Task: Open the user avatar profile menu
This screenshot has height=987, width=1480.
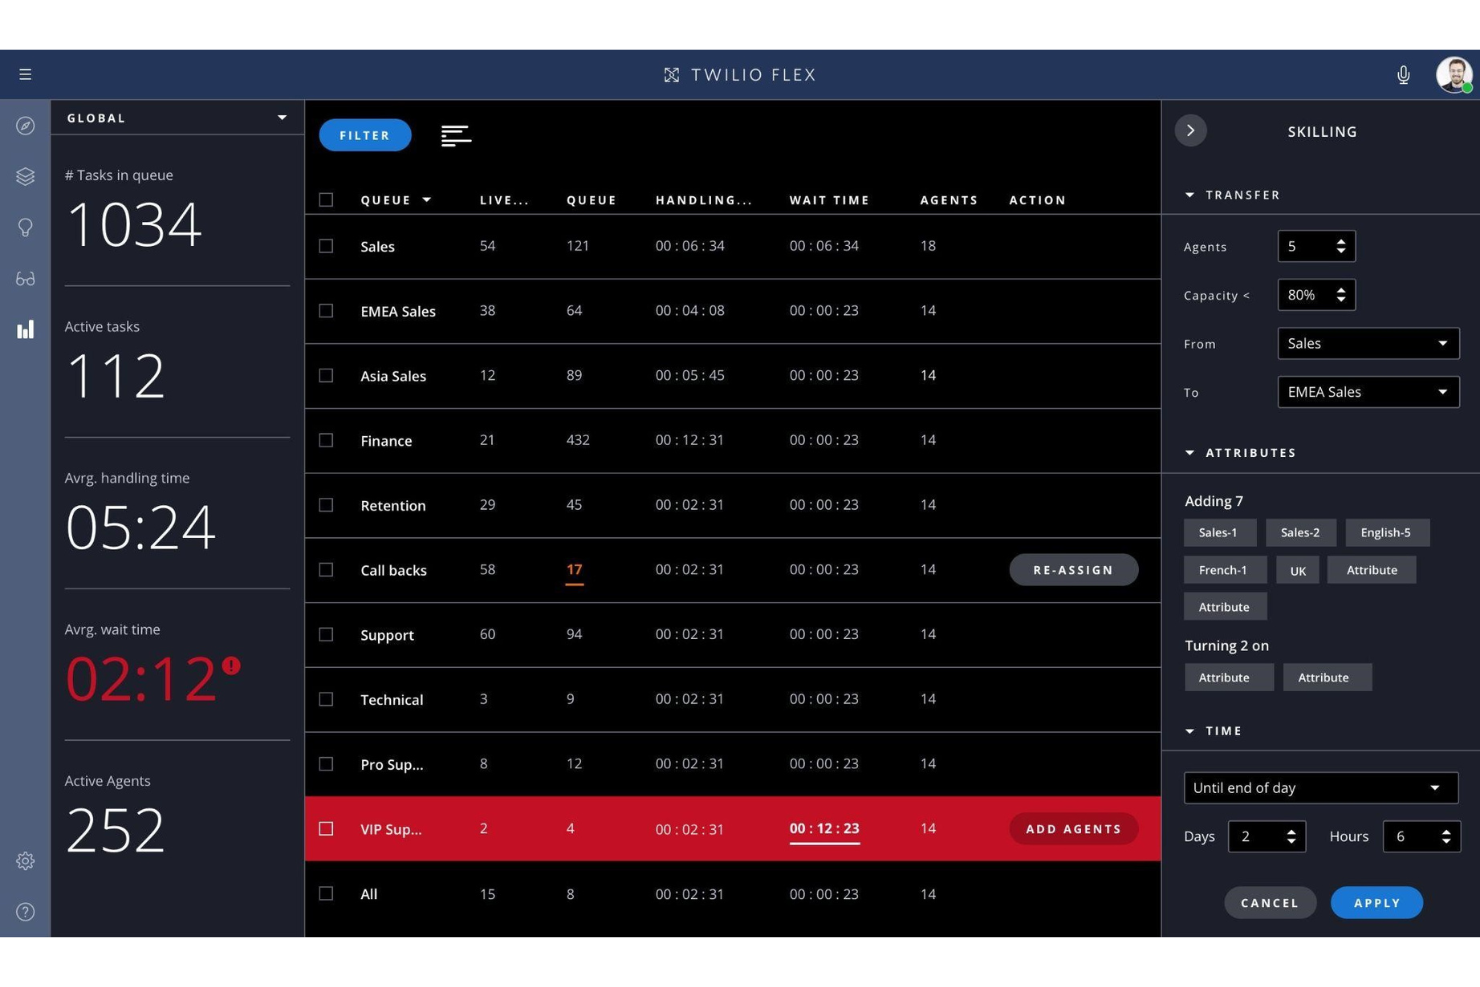Action: click(x=1452, y=74)
